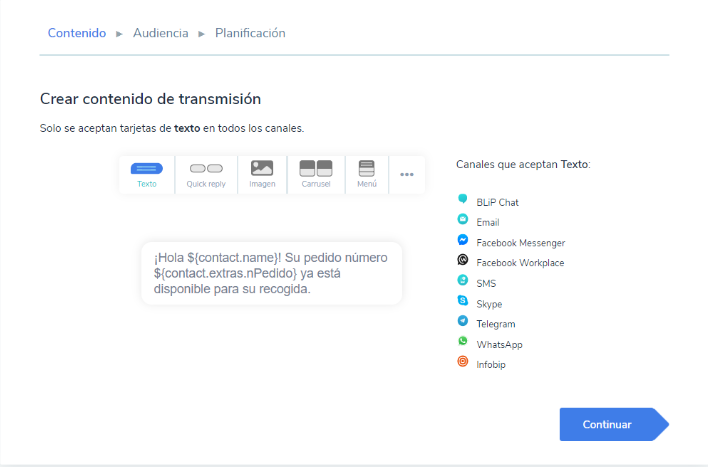
Task: Click the 'Facebook Messenger' label
Action: pyautogui.click(x=521, y=243)
